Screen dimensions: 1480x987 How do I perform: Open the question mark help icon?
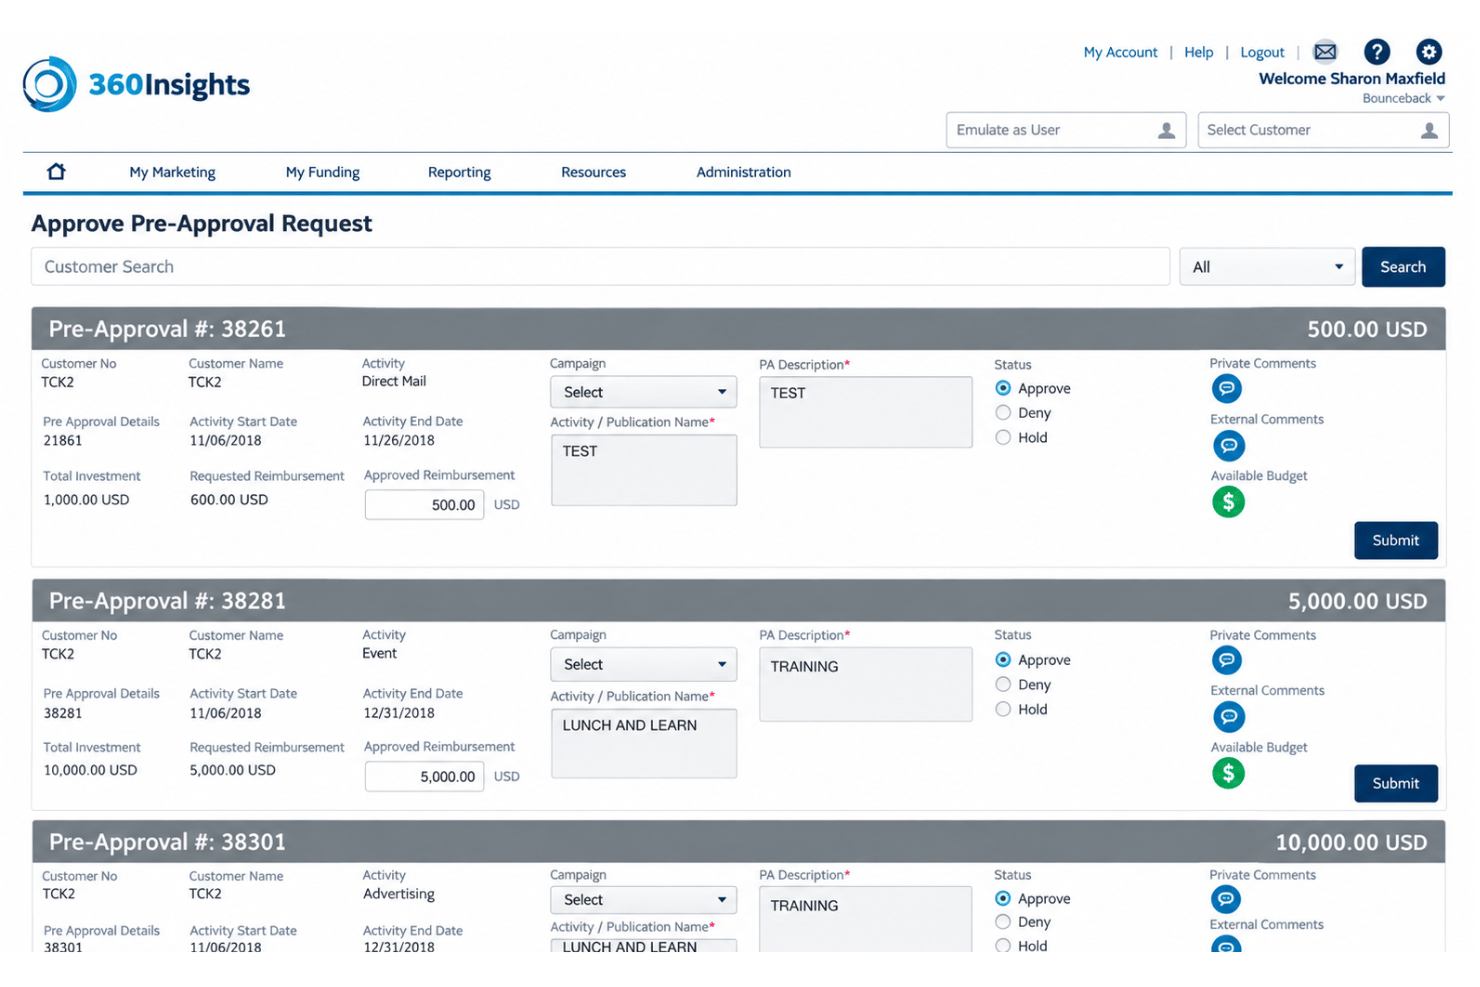click(x=1377, y=52)
